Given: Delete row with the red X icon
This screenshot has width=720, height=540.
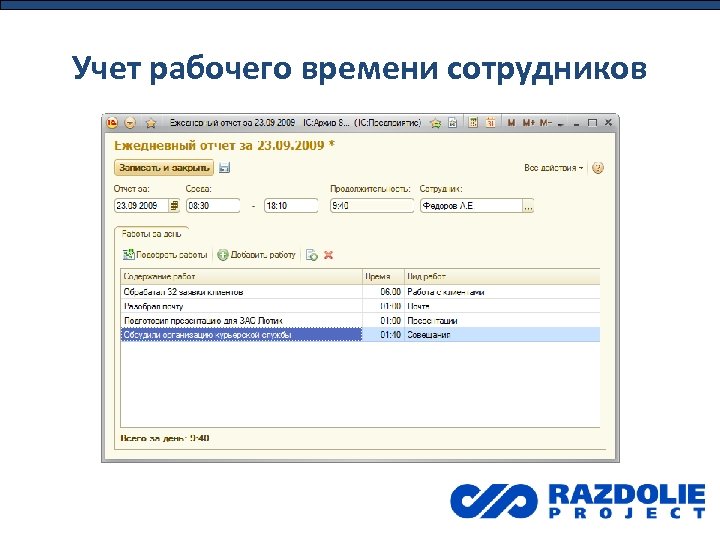Looking at the screenshot, I should (328, 255).
